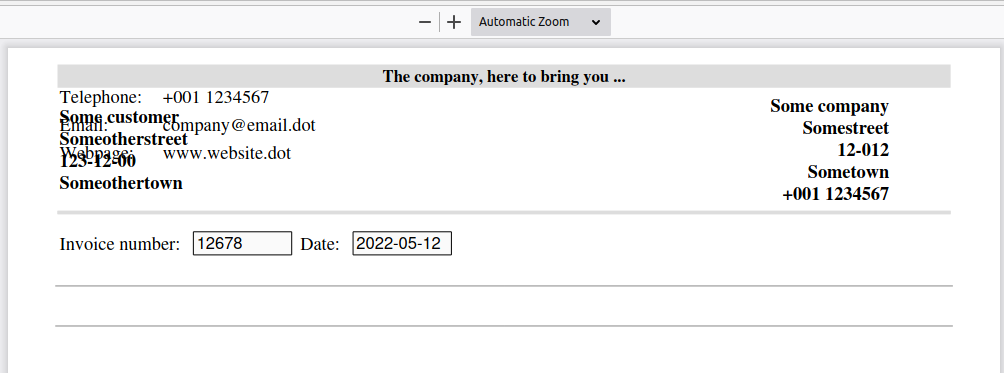Open the Automatic Zoom dropdown
This screenshot has height=373, width=1004.
[540, 22]
